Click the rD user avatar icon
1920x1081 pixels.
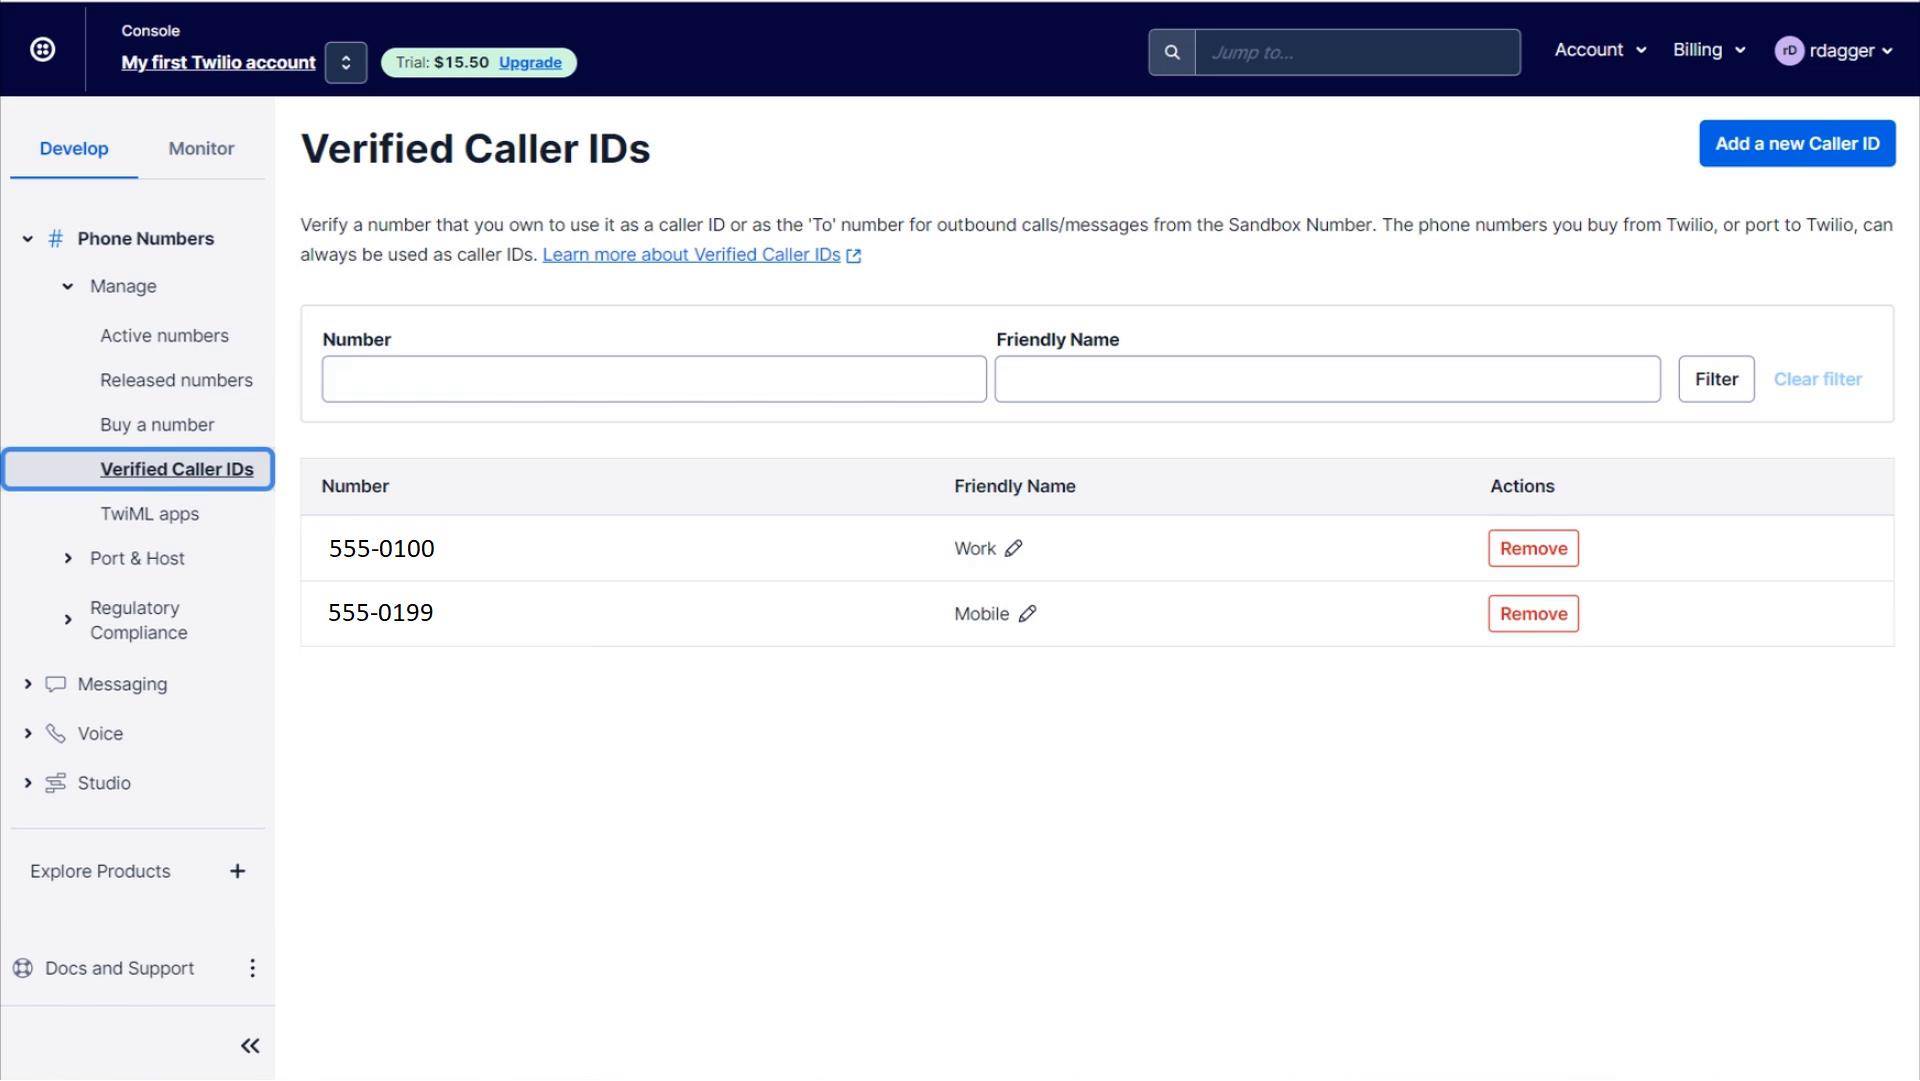click(x=1789, y=50)
